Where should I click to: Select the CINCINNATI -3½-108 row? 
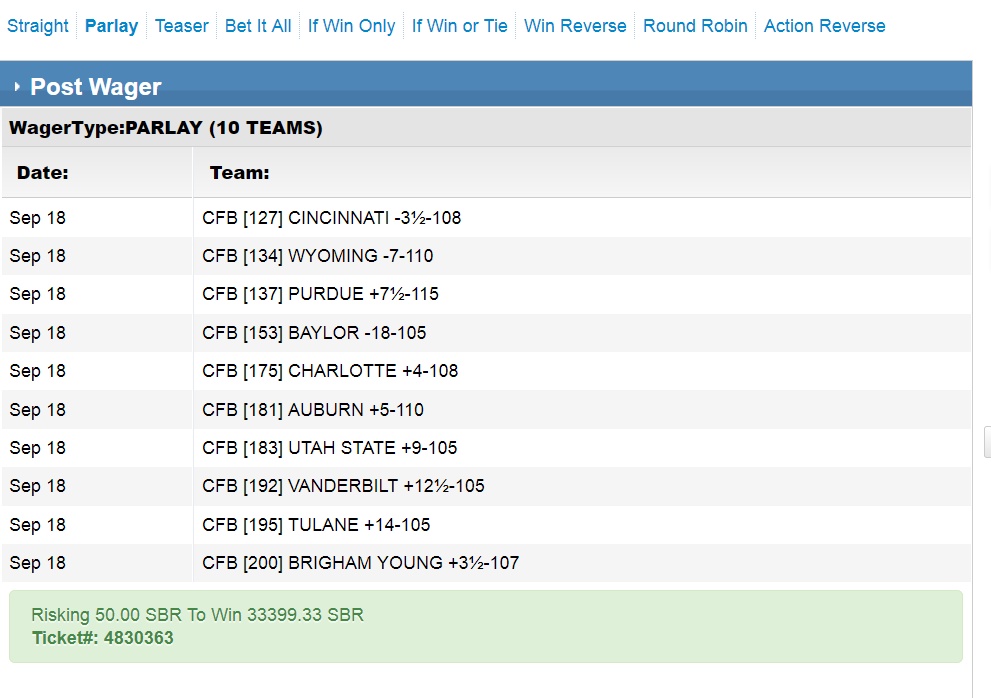tap(487, 217)
